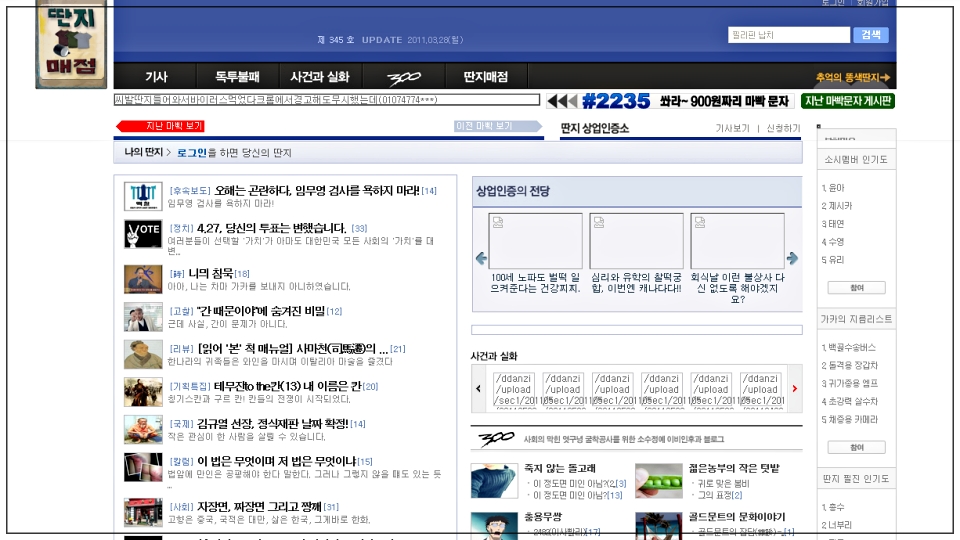Viewport: 960px width, 540px height.
Task: Follow the 추억의 똥색딴지 link
Action: pos(852,78)
